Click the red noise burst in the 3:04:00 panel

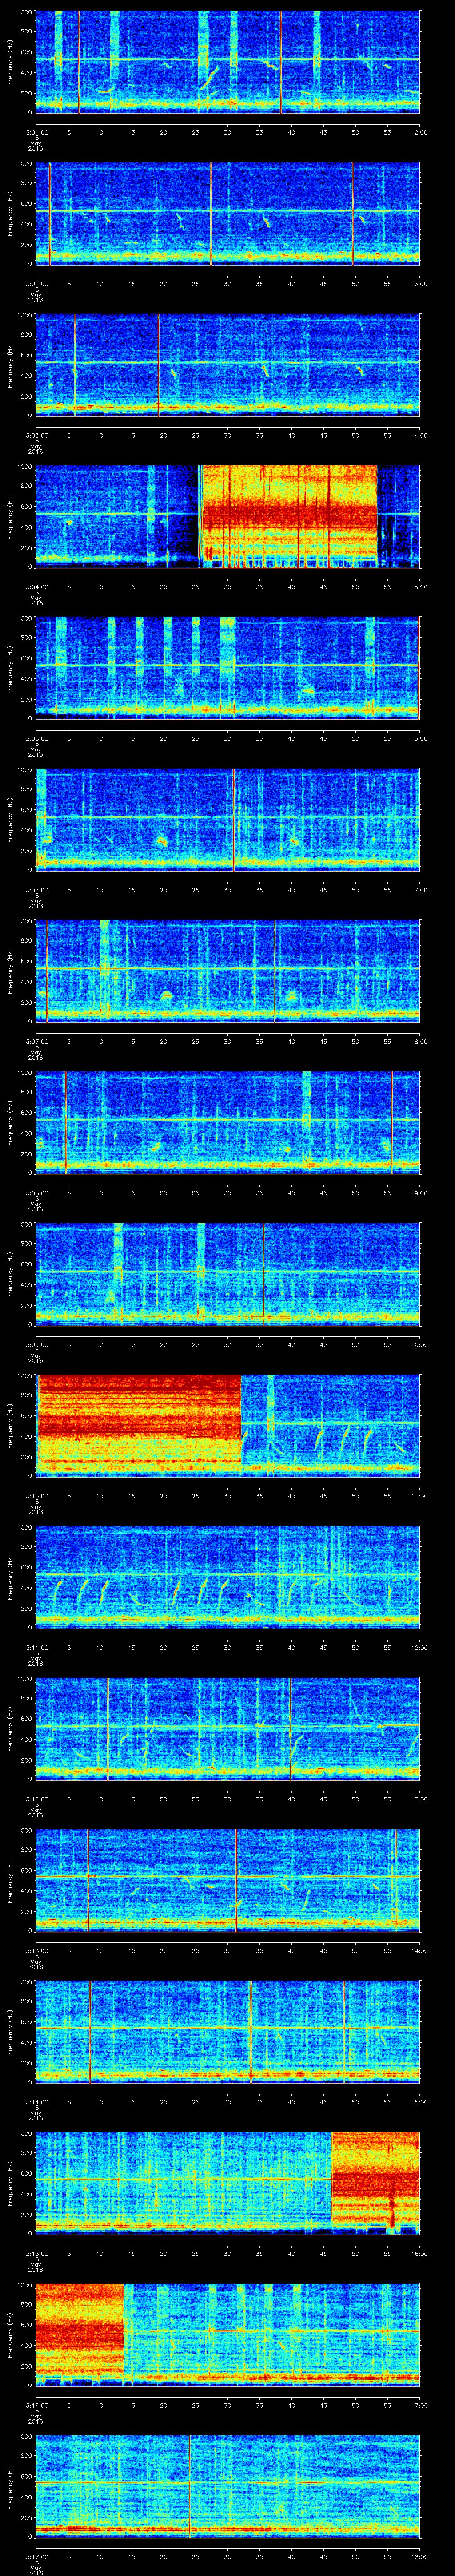(x=290, y=516)
